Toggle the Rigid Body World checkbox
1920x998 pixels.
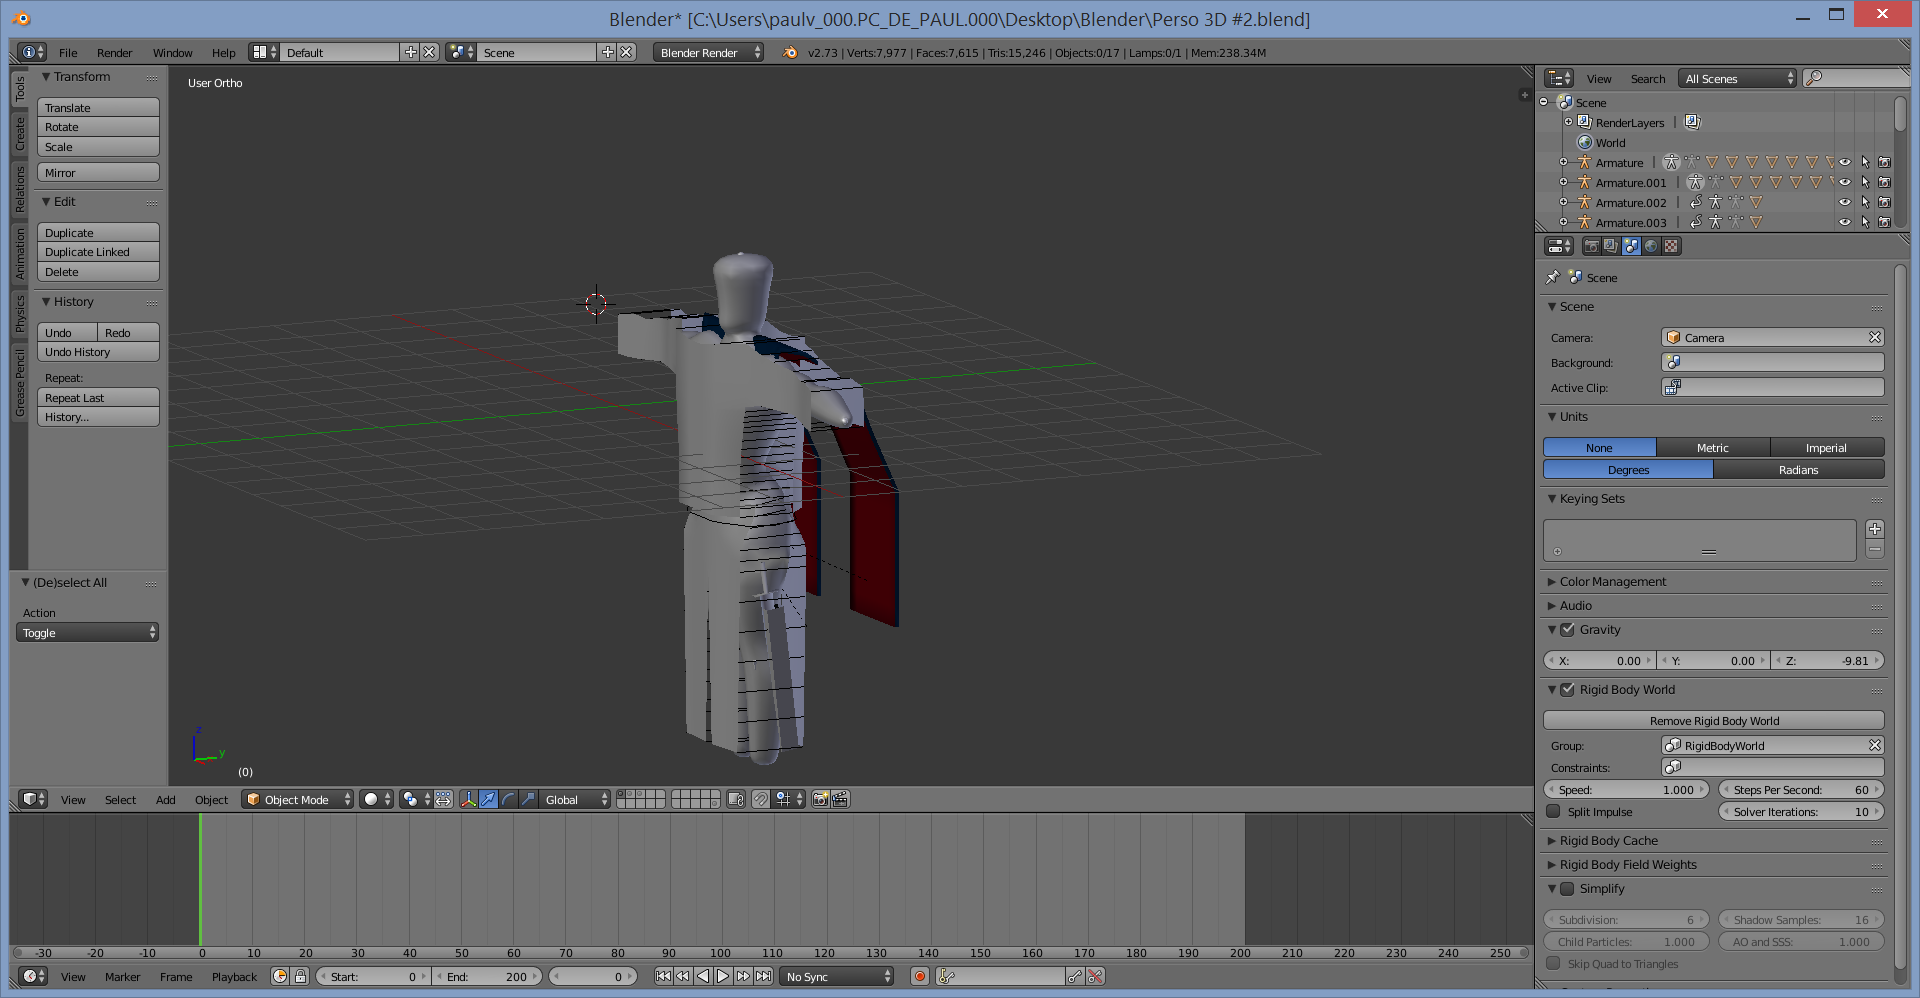pos(1567,690)
